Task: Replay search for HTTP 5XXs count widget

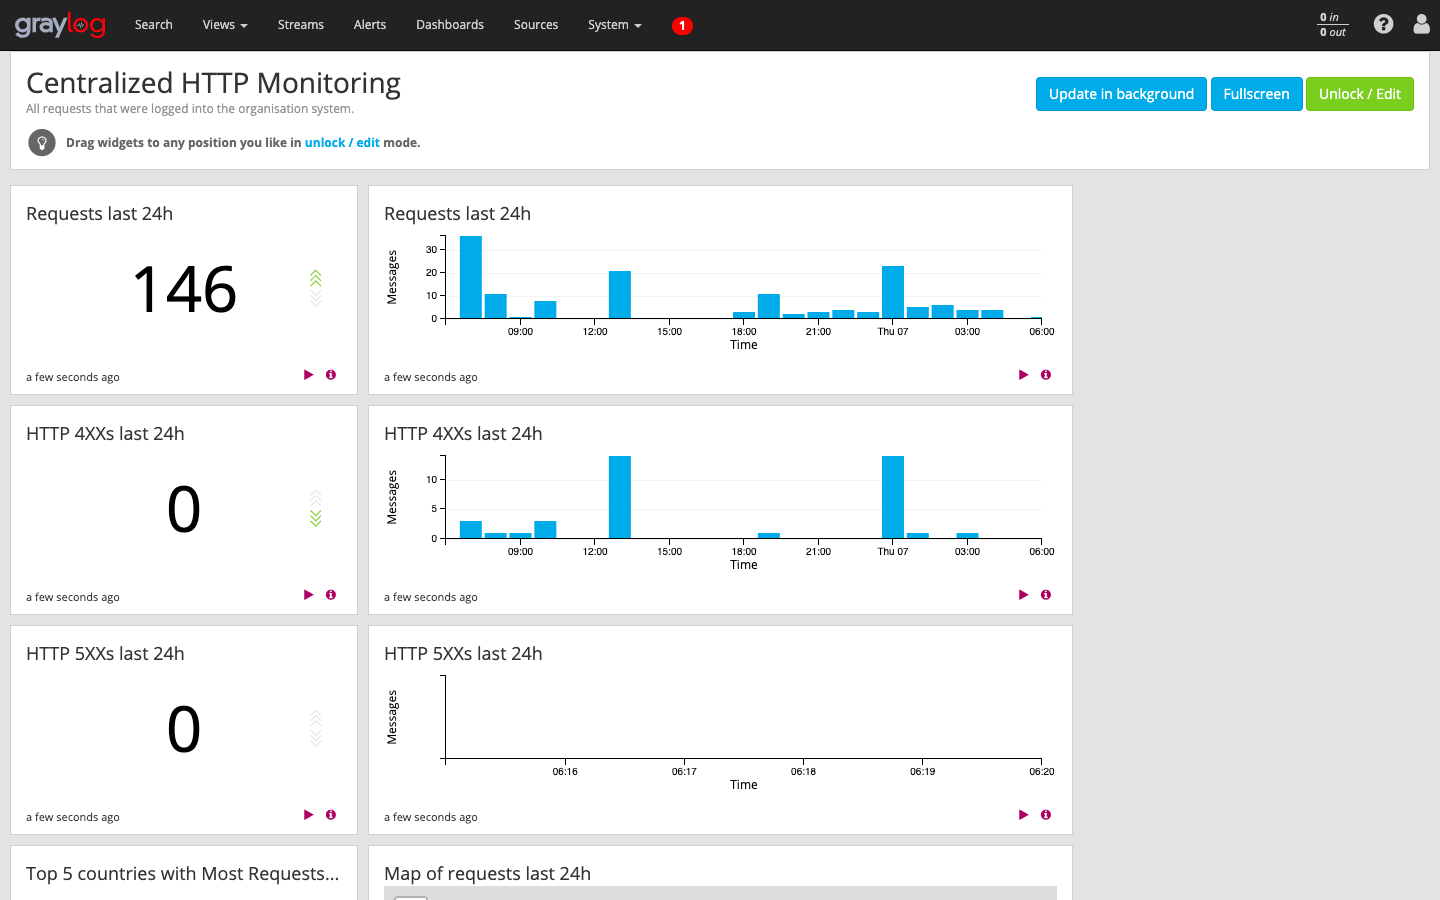Action: pyautogui.click(x=309, y=815)
